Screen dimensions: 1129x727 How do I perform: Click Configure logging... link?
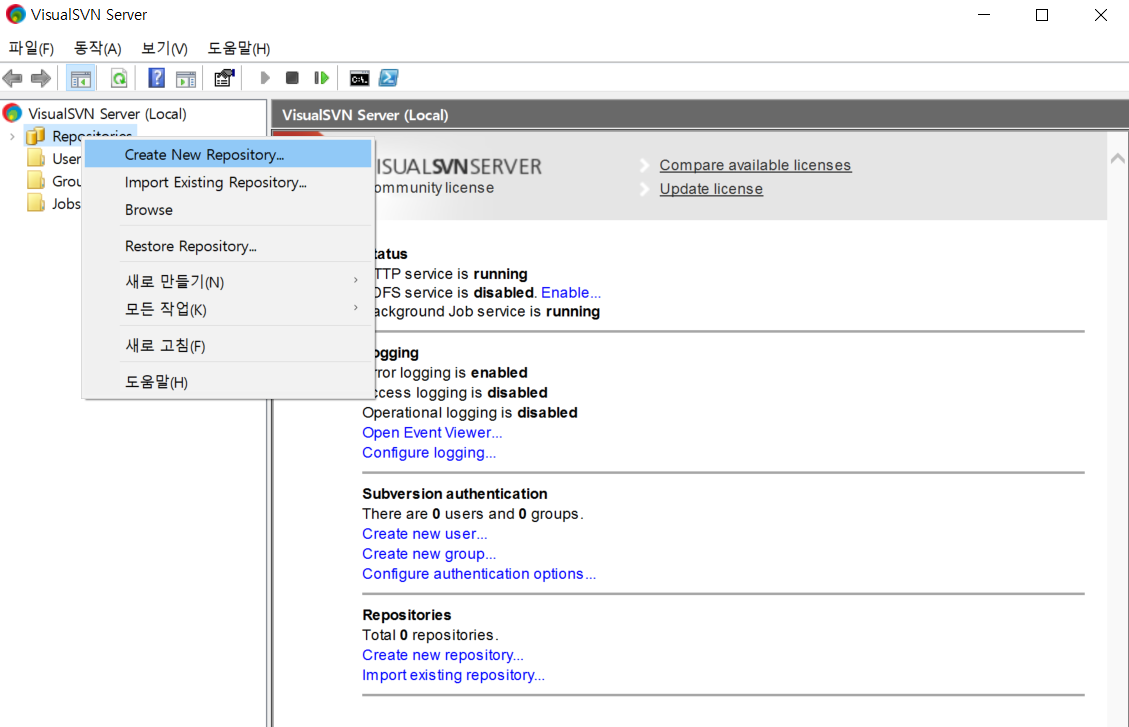click(x=428, y=453)
